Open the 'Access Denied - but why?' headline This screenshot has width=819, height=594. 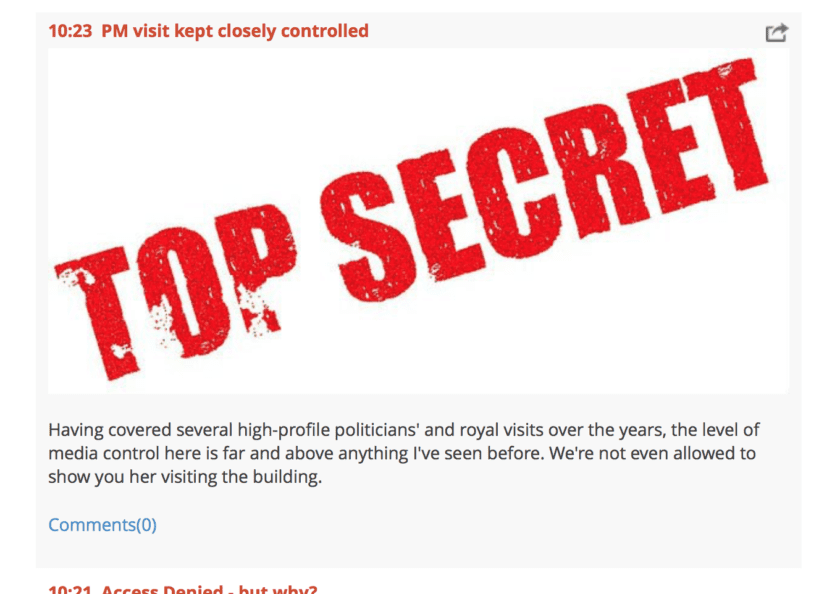coord(209,589)
